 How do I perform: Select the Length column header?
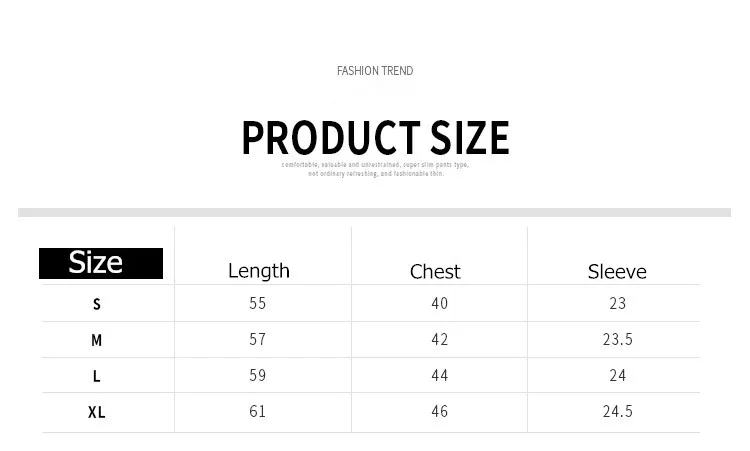[x=259, y=271]
